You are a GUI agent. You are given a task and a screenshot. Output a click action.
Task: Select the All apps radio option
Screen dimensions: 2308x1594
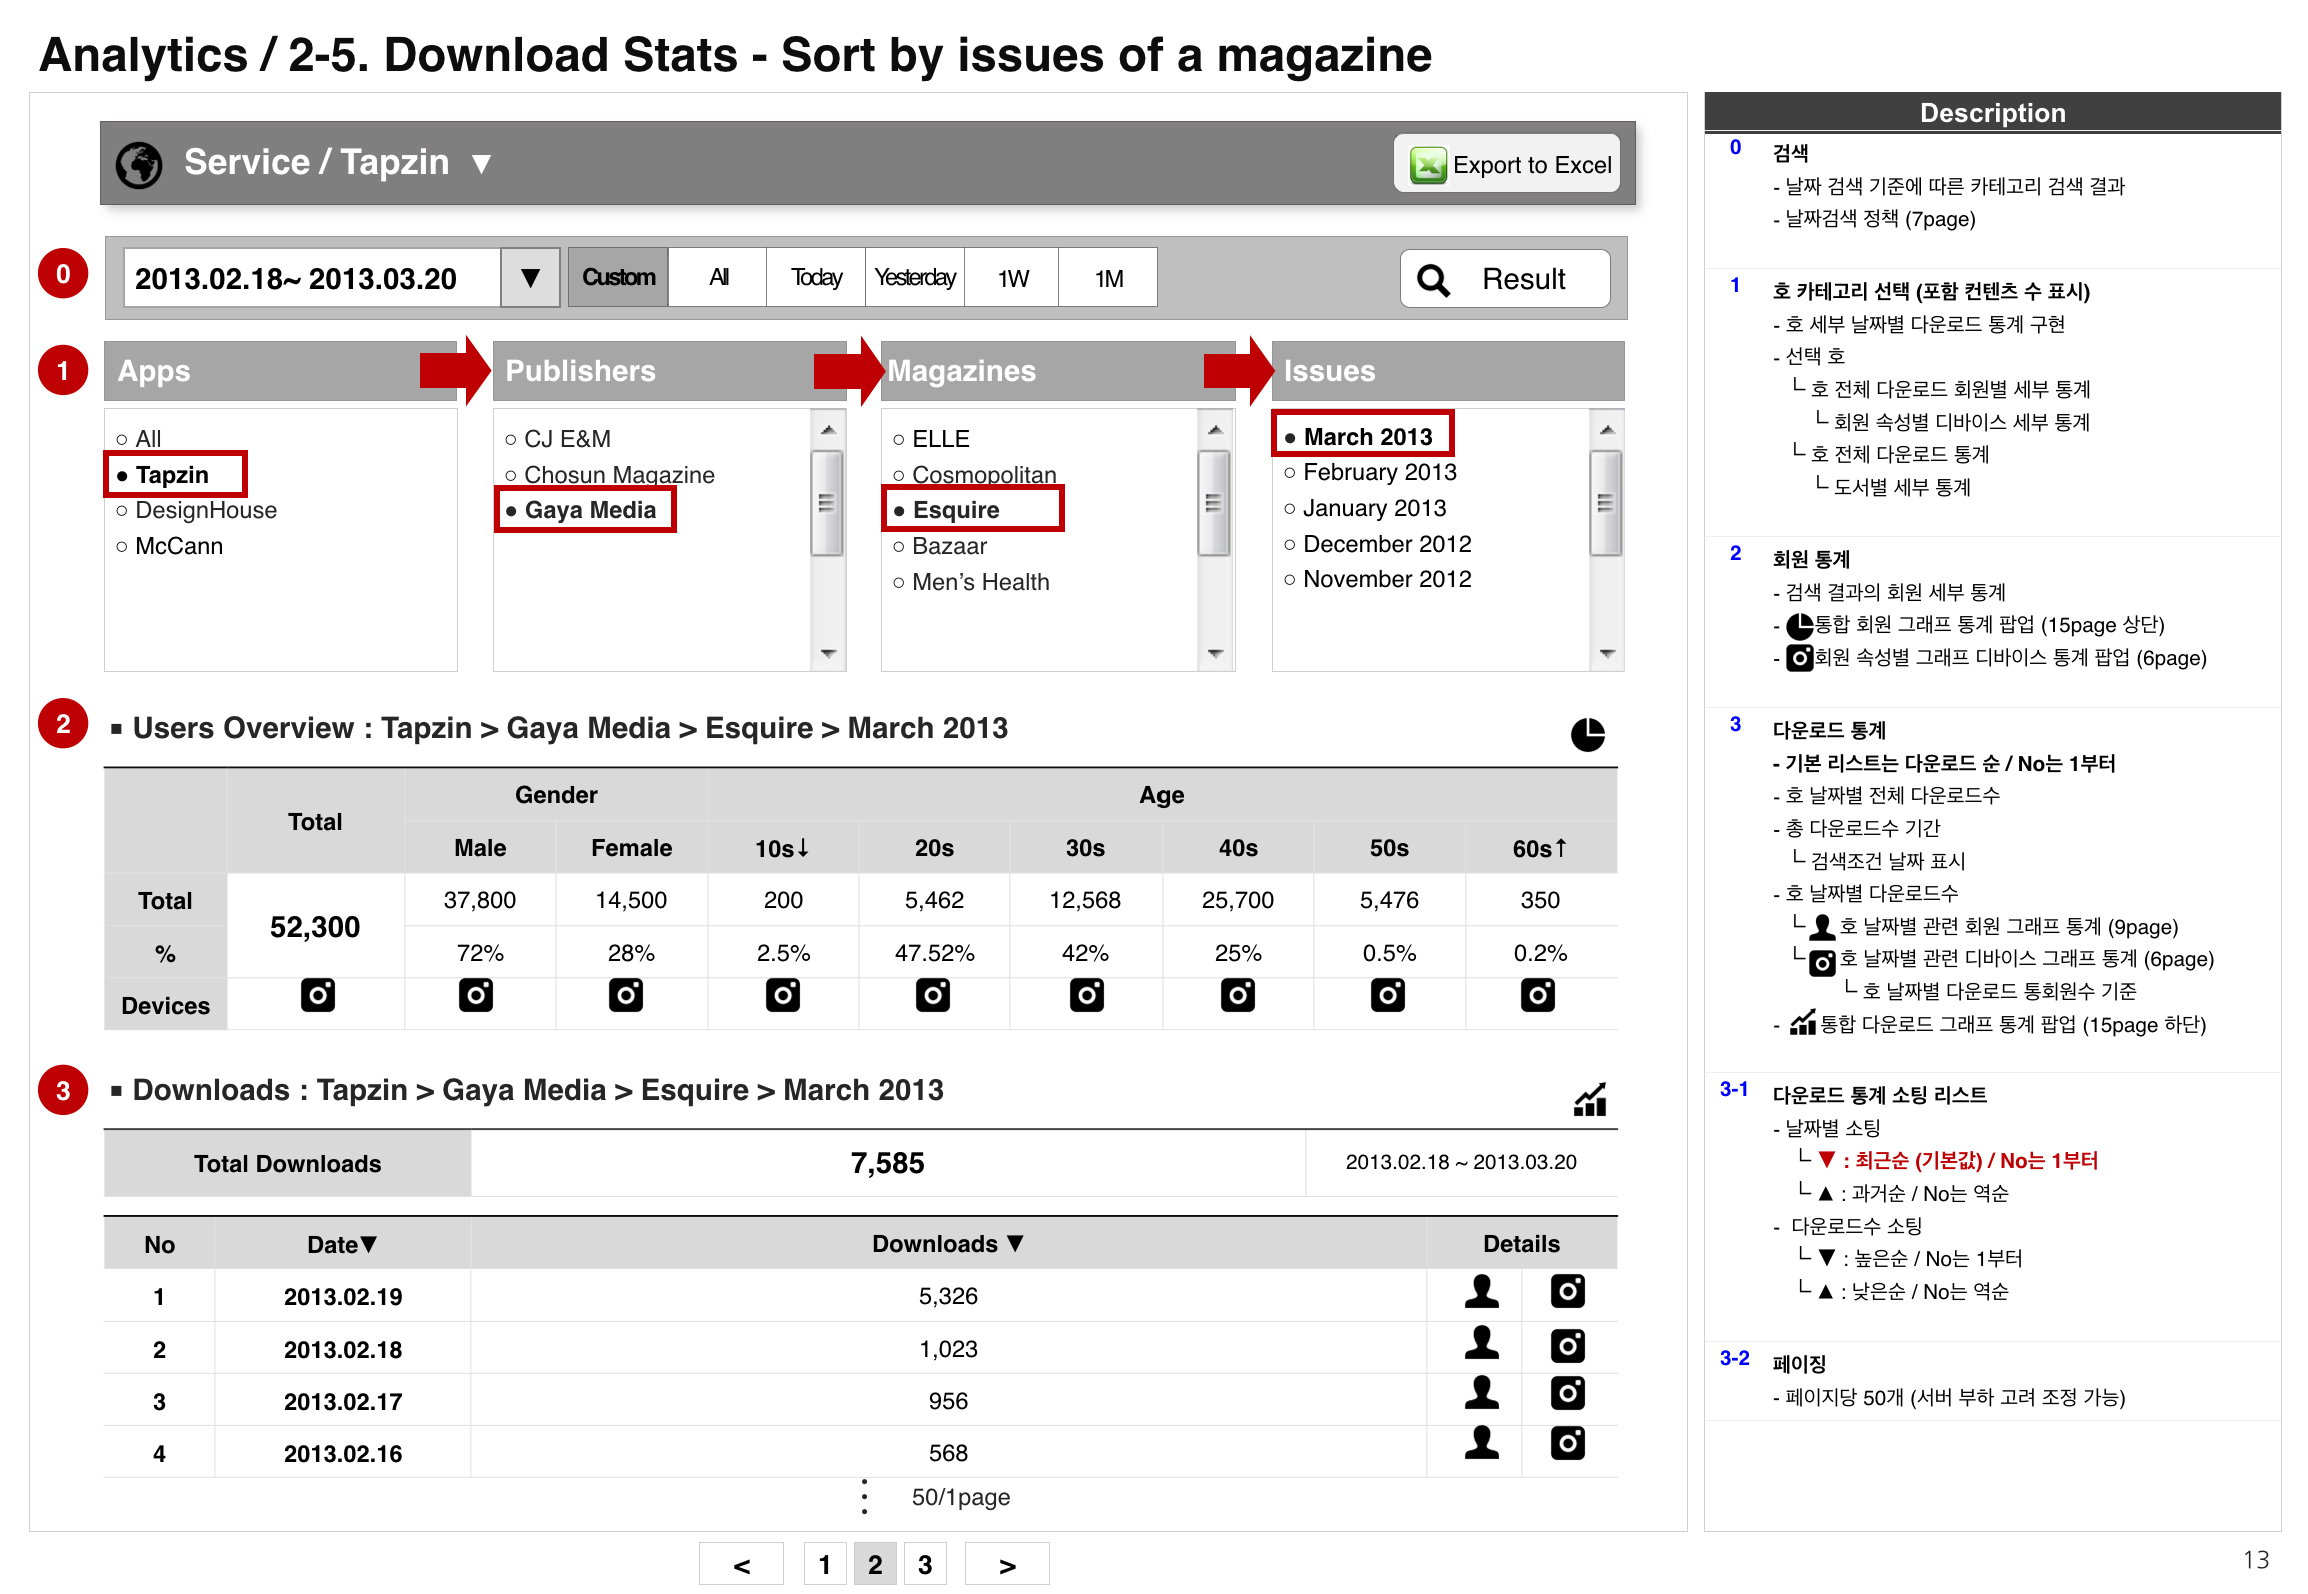139,439
